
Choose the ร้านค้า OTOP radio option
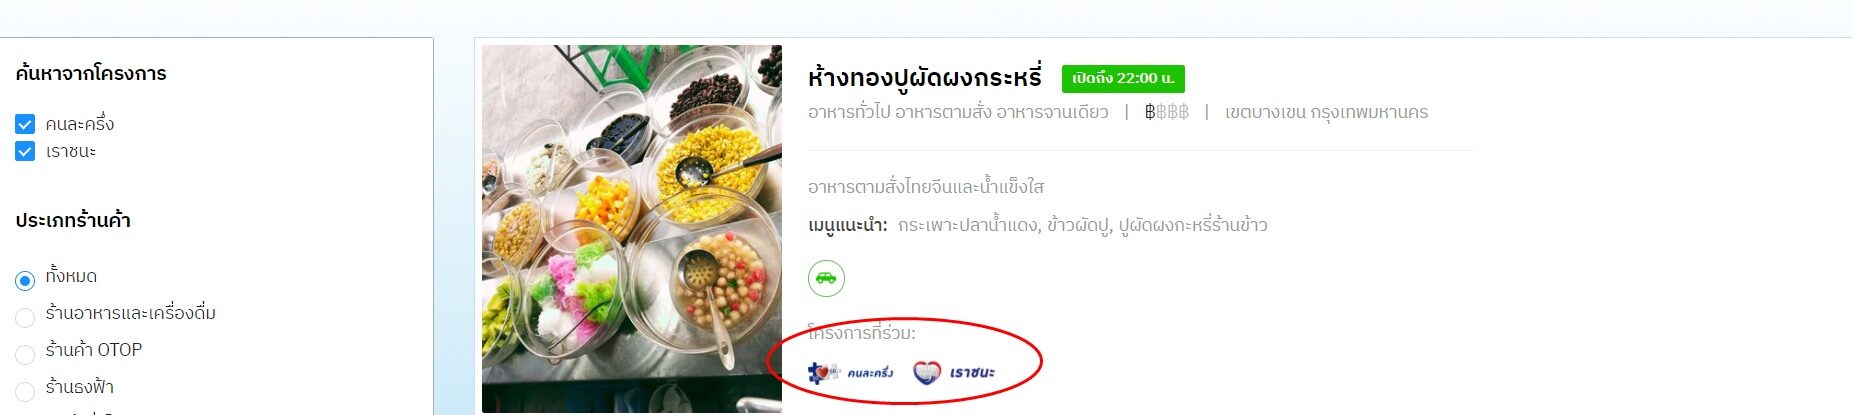click(x=25, y=354)
